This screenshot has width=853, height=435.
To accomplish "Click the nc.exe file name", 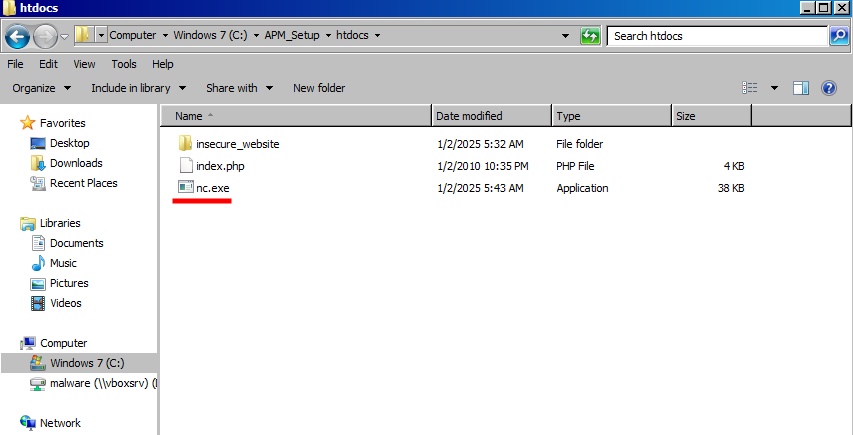I will pos(213,188).
